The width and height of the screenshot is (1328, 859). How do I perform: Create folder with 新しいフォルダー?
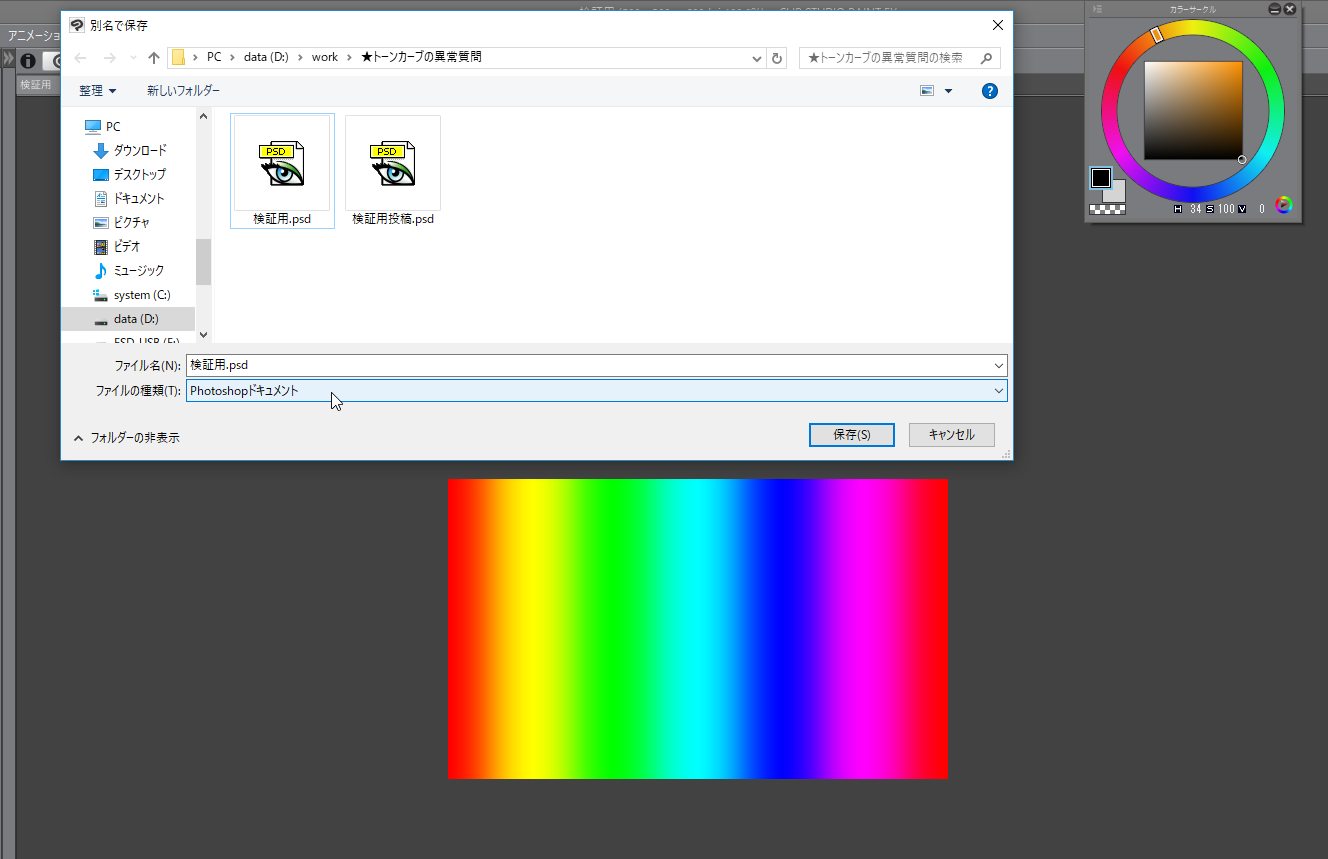(183, 91)
